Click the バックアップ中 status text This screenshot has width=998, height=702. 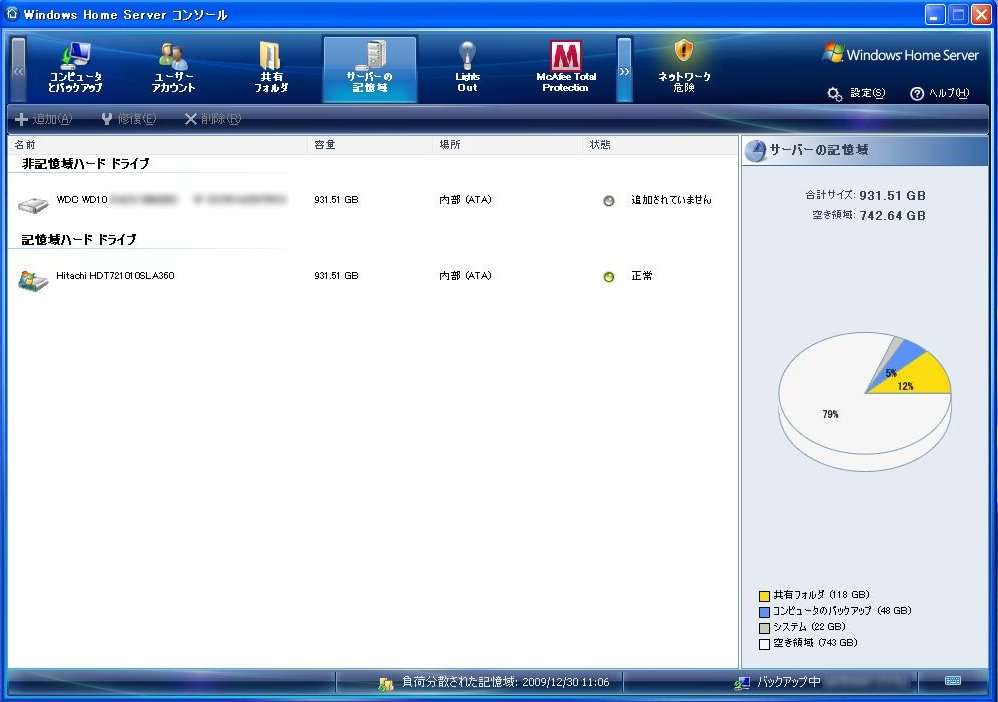[789, 682]
